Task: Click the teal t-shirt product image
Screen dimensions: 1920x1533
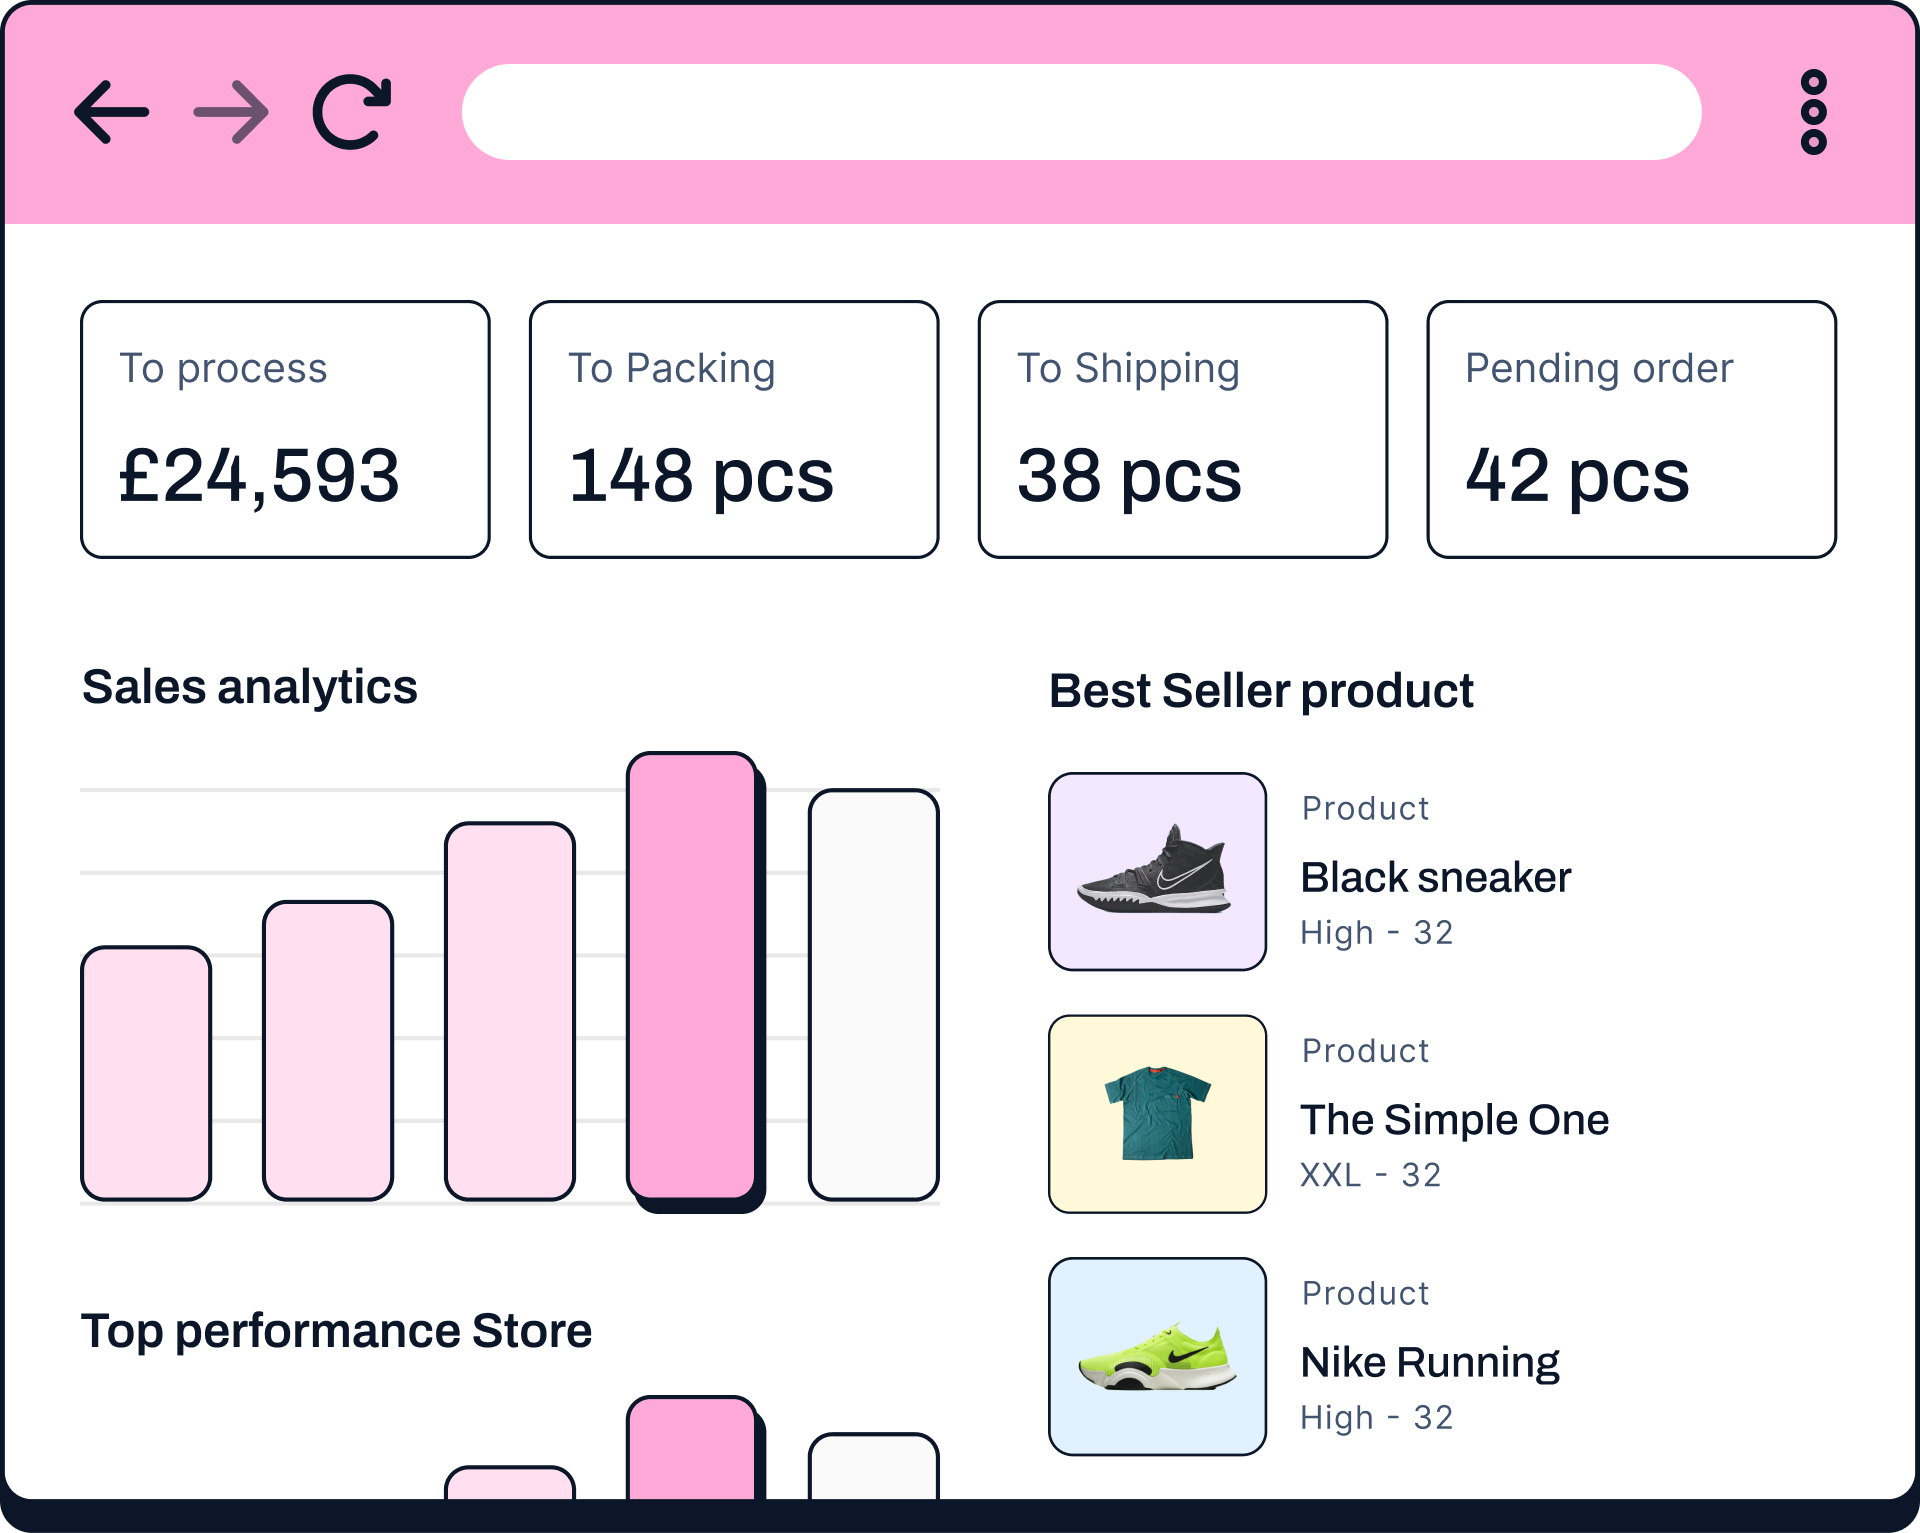Action: tap(1157, 1114)
